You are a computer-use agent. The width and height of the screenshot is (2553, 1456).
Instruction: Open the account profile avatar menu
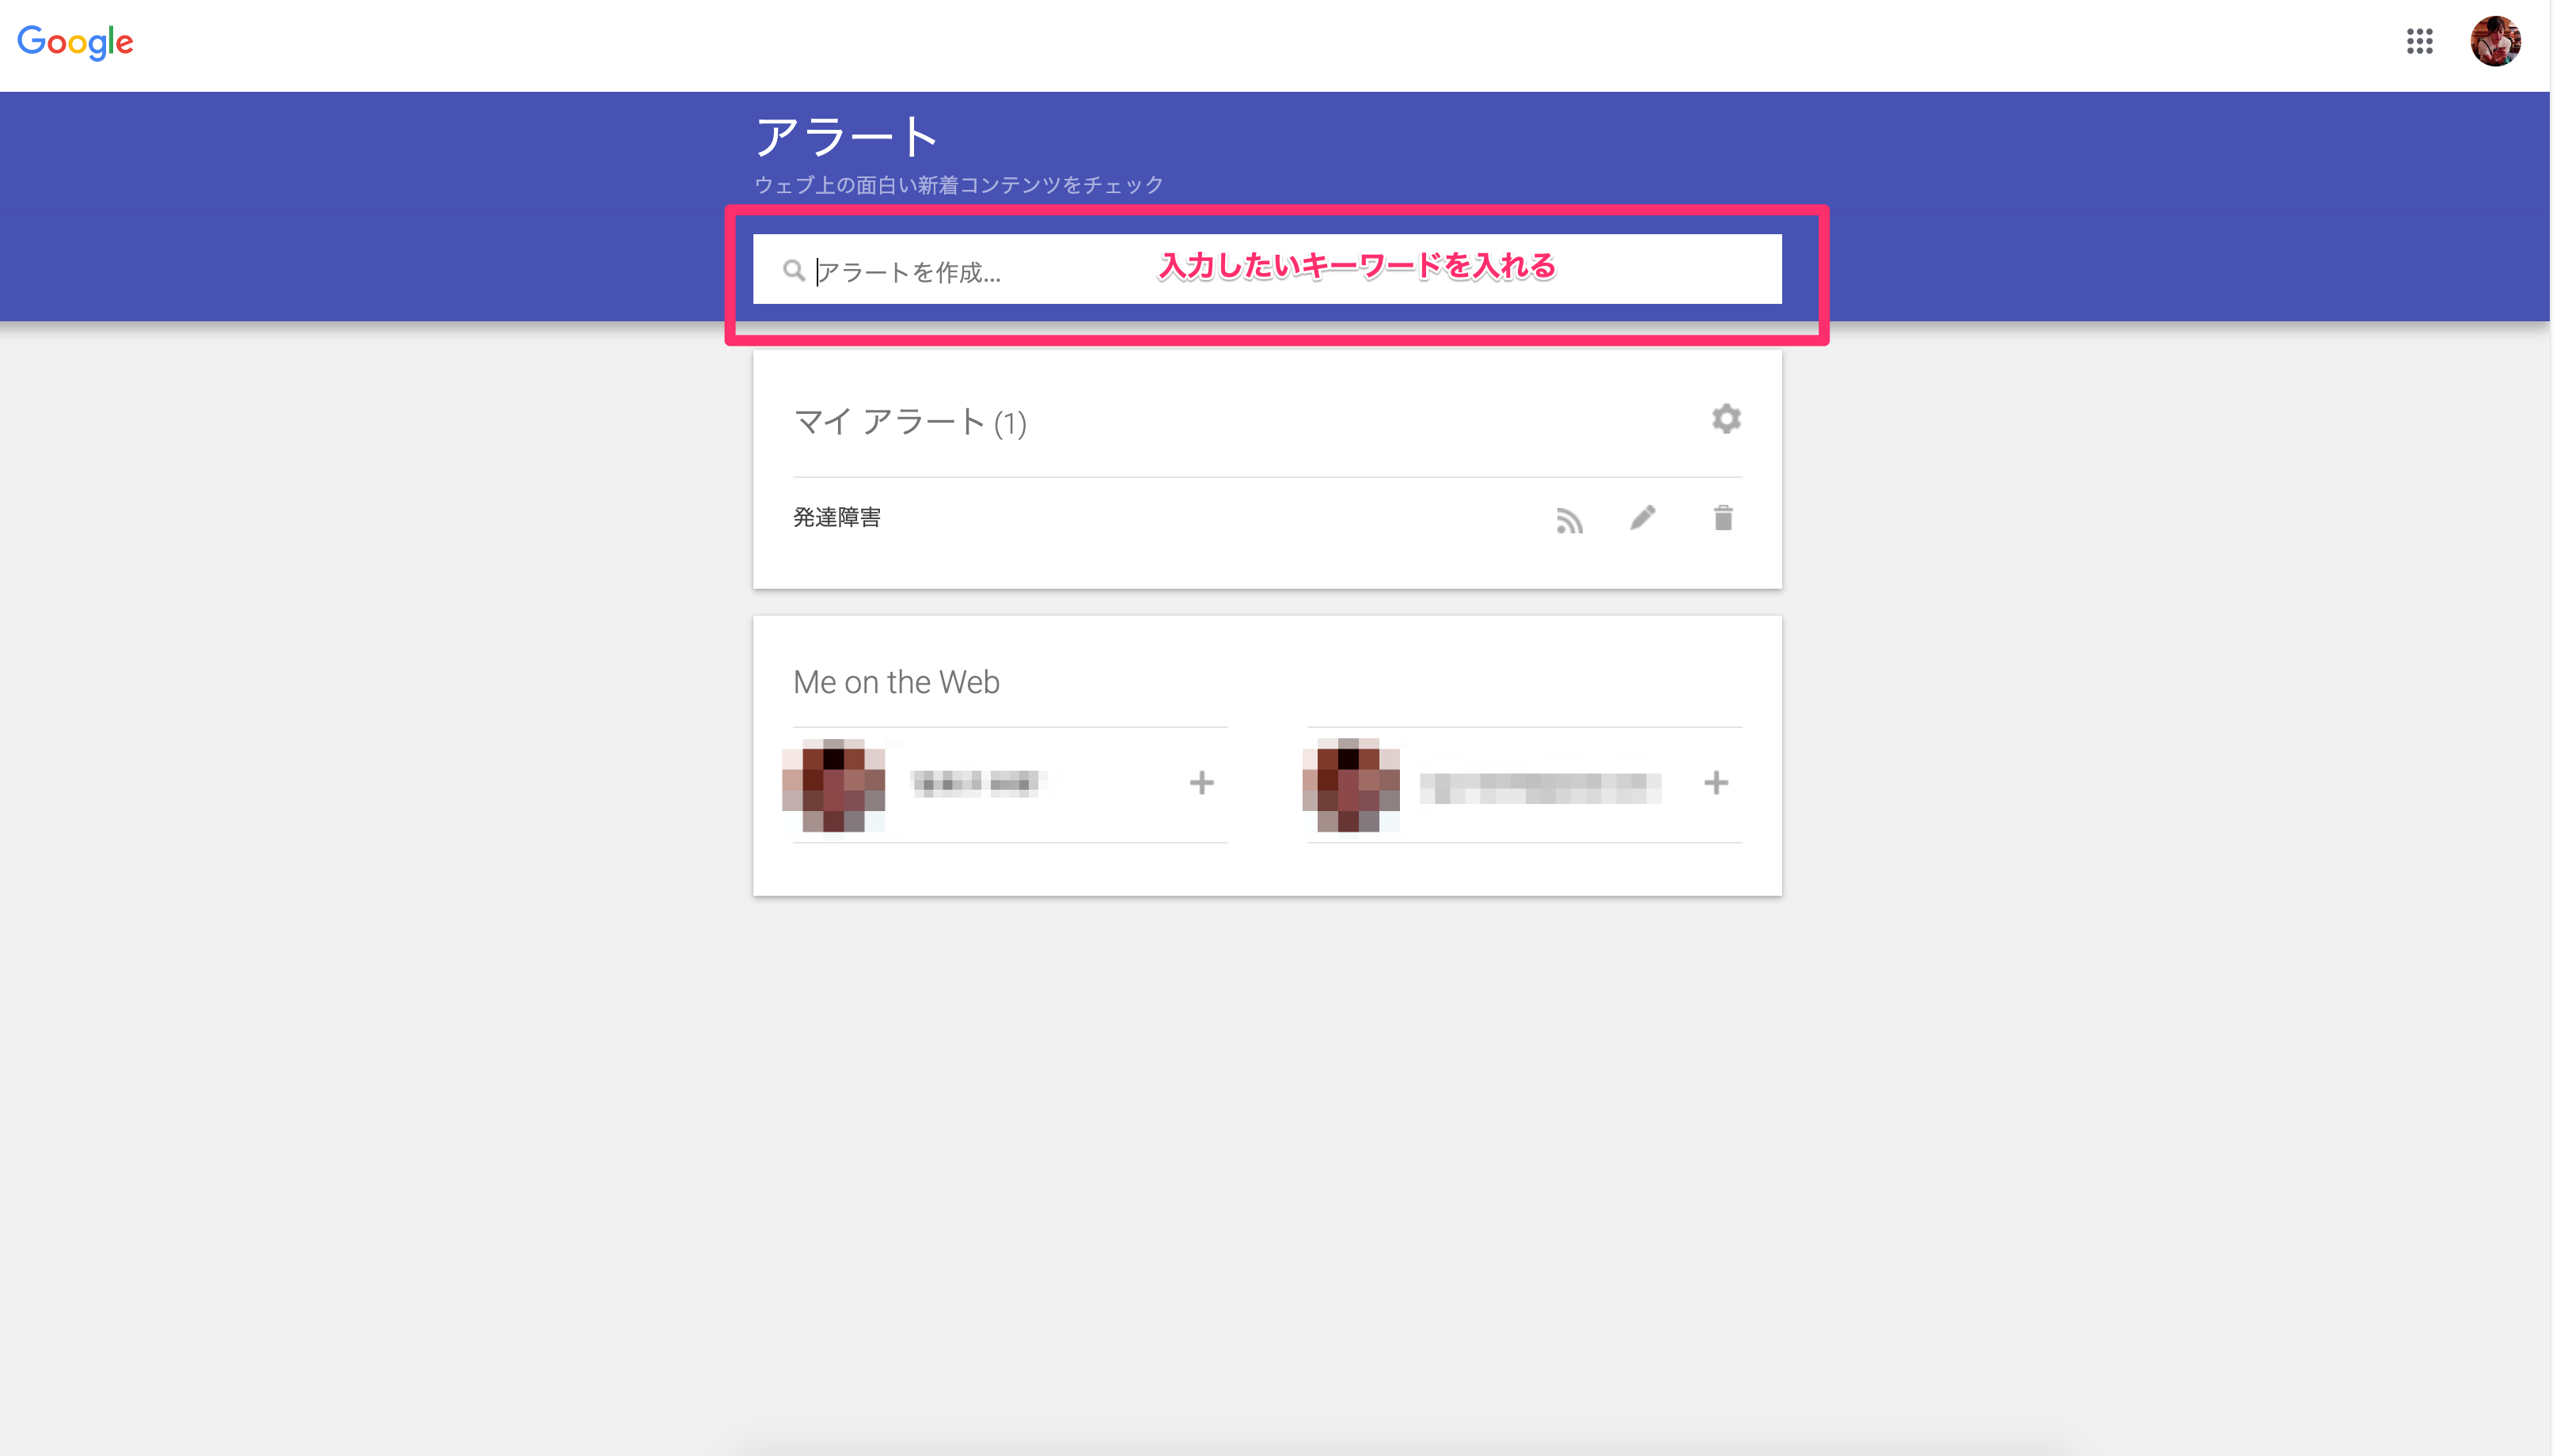click(x=2495, y=41)
